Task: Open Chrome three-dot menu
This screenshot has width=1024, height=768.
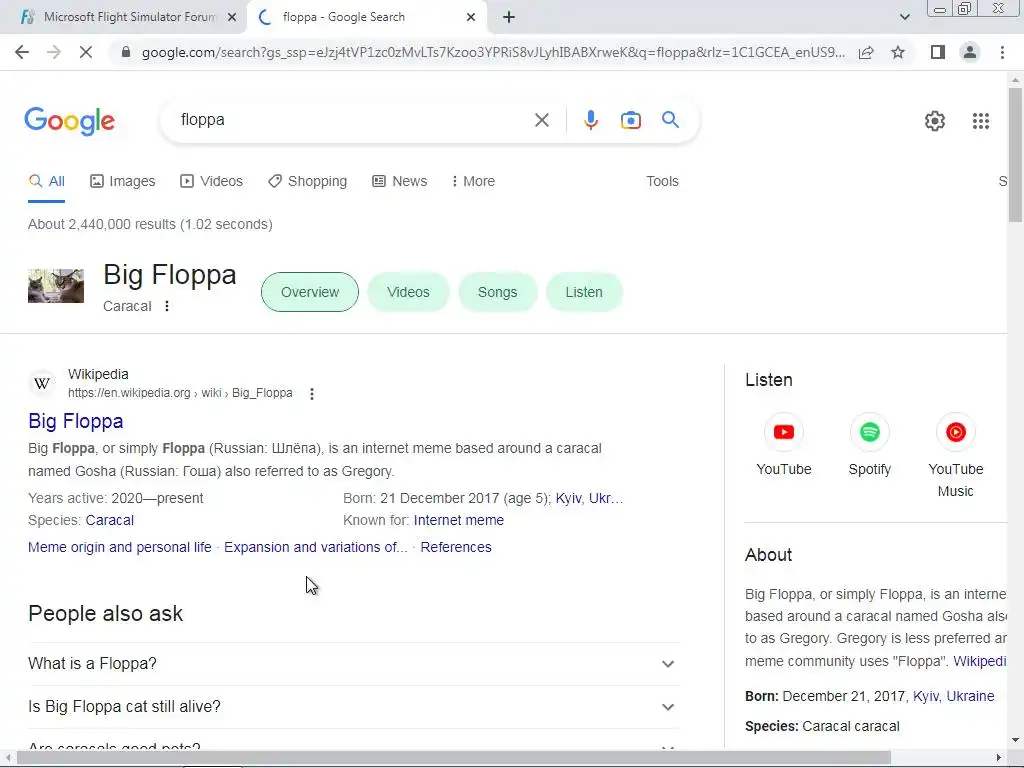Action: coord(1002,52)
